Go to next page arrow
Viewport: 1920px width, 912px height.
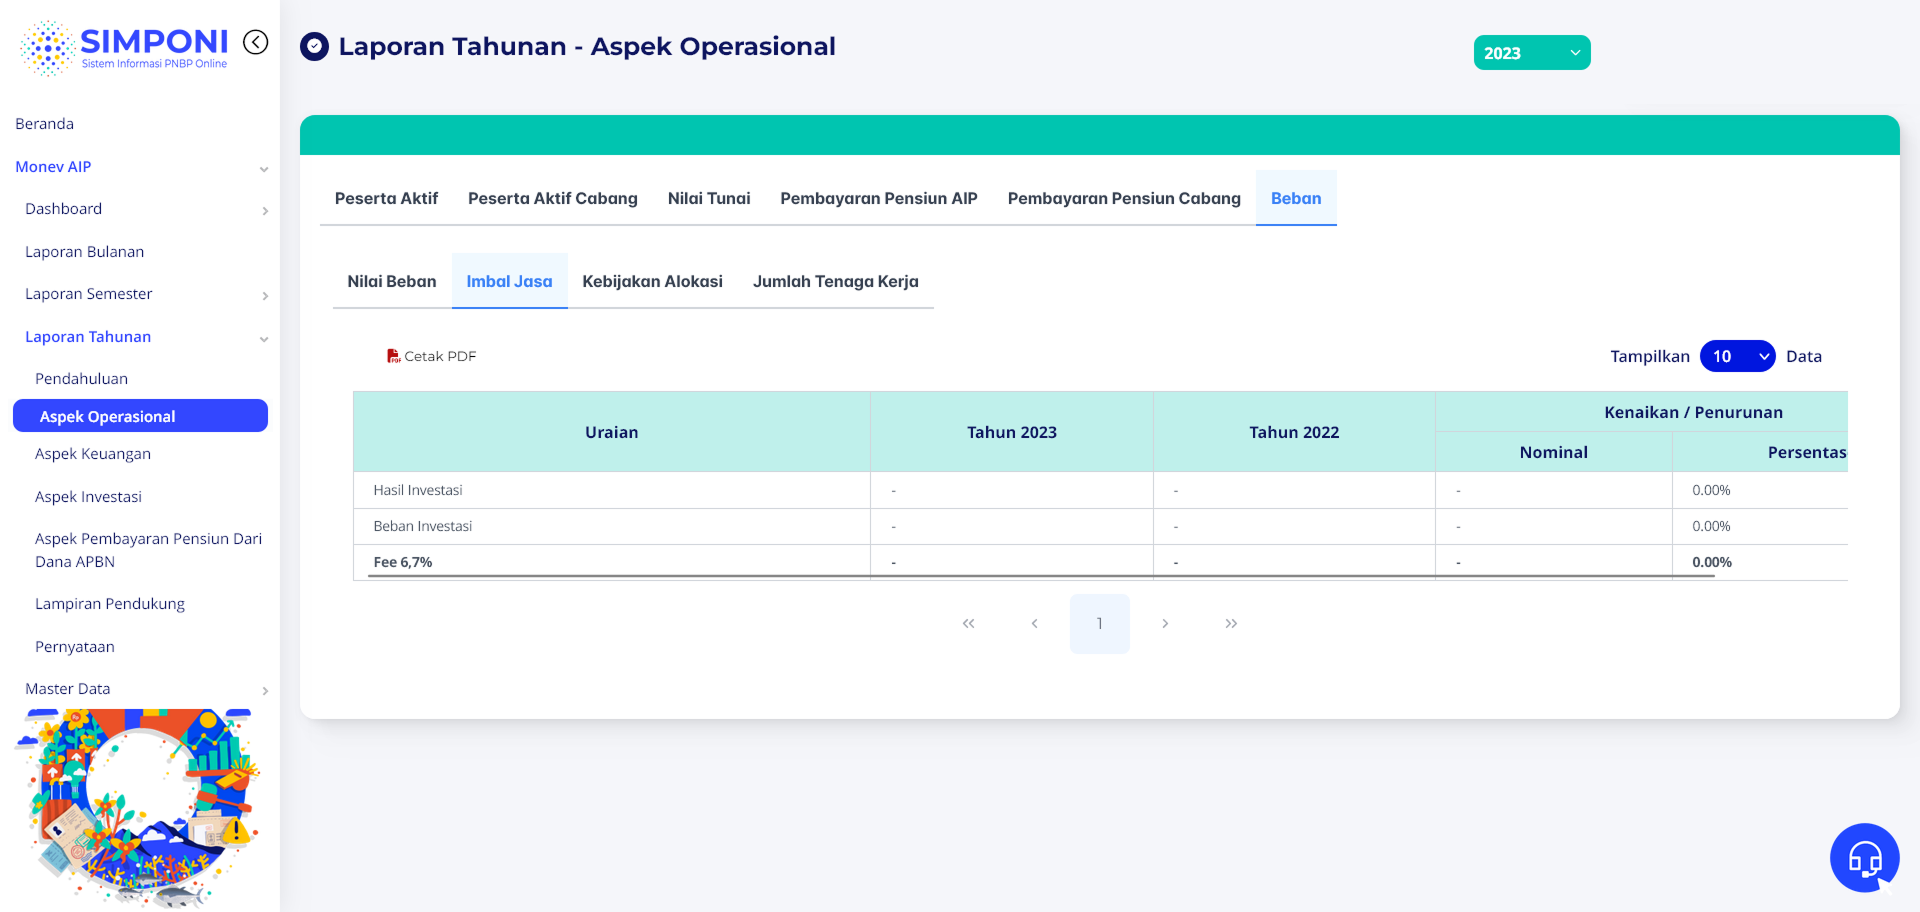pos(1165,624)
